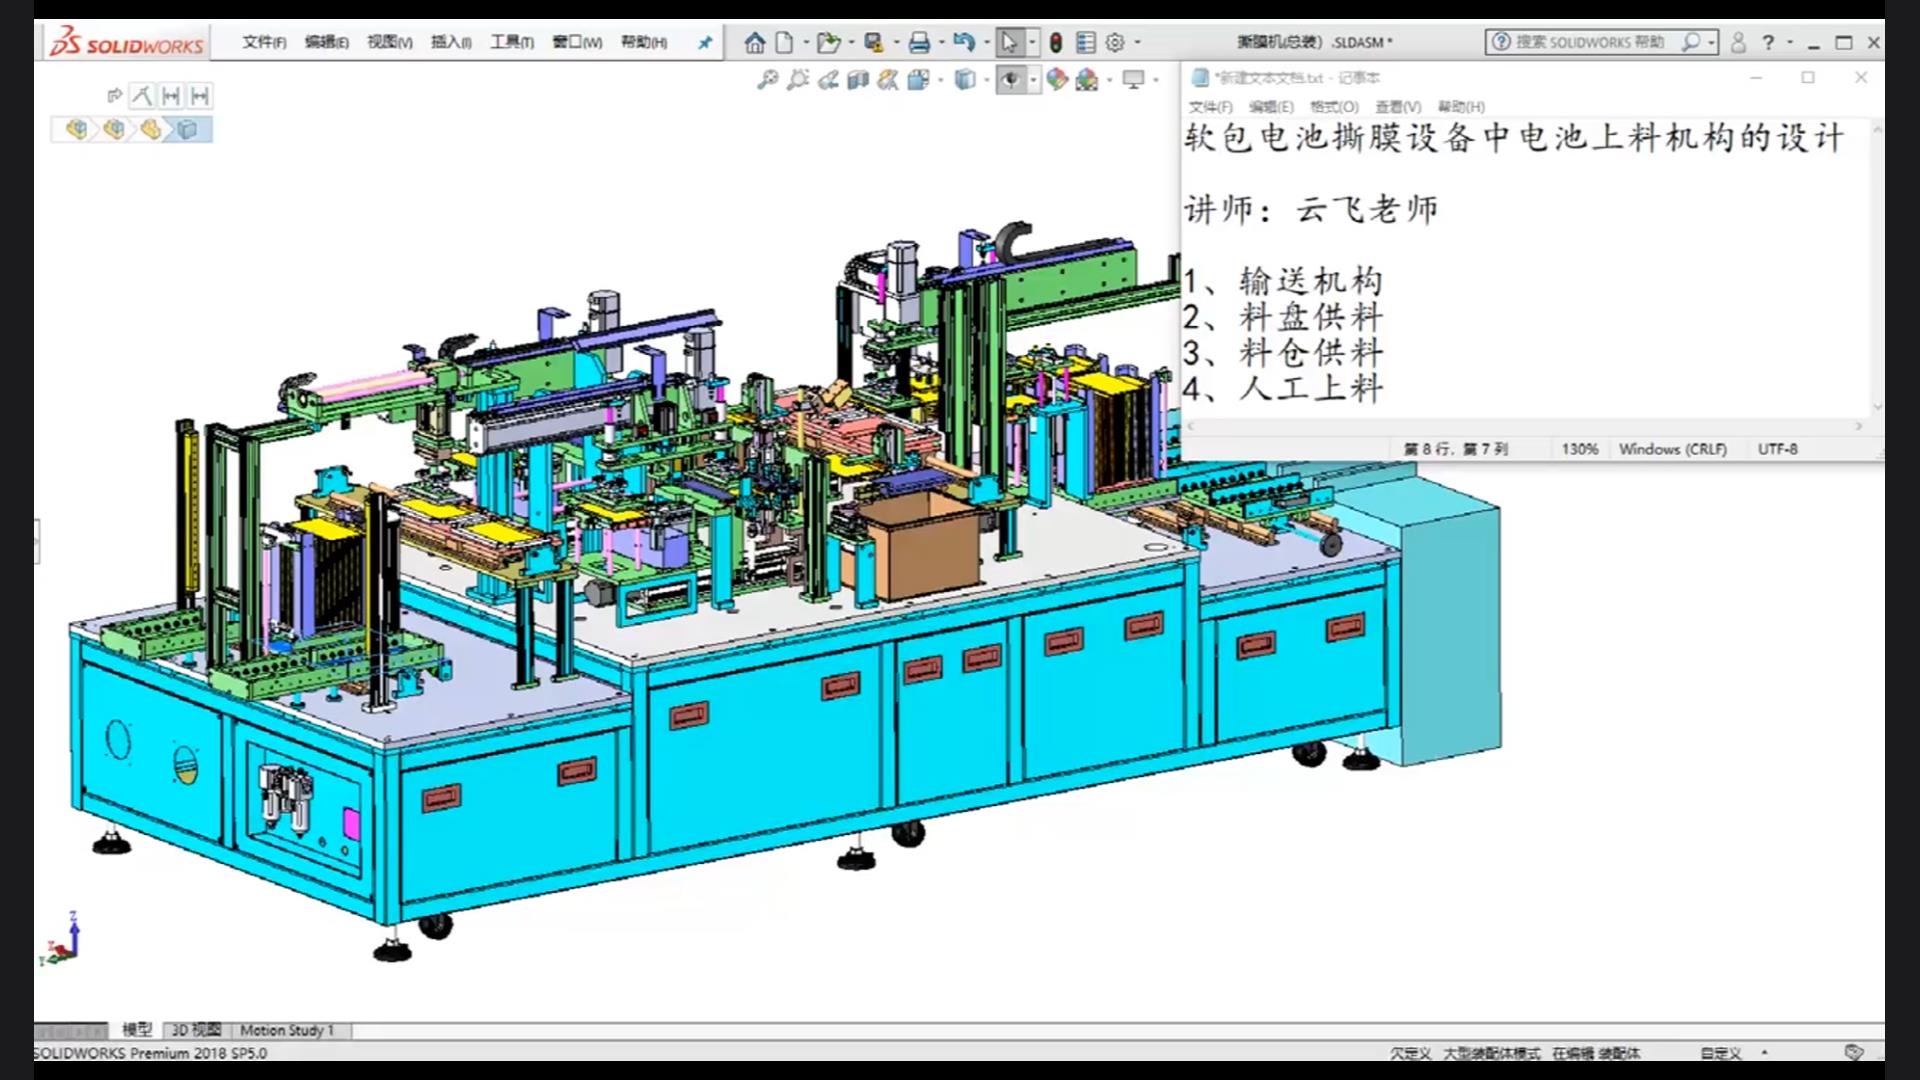Click the SOLIDWORKS logo
Viewport: 1920px width, 1080px height.
pos(127,42)
